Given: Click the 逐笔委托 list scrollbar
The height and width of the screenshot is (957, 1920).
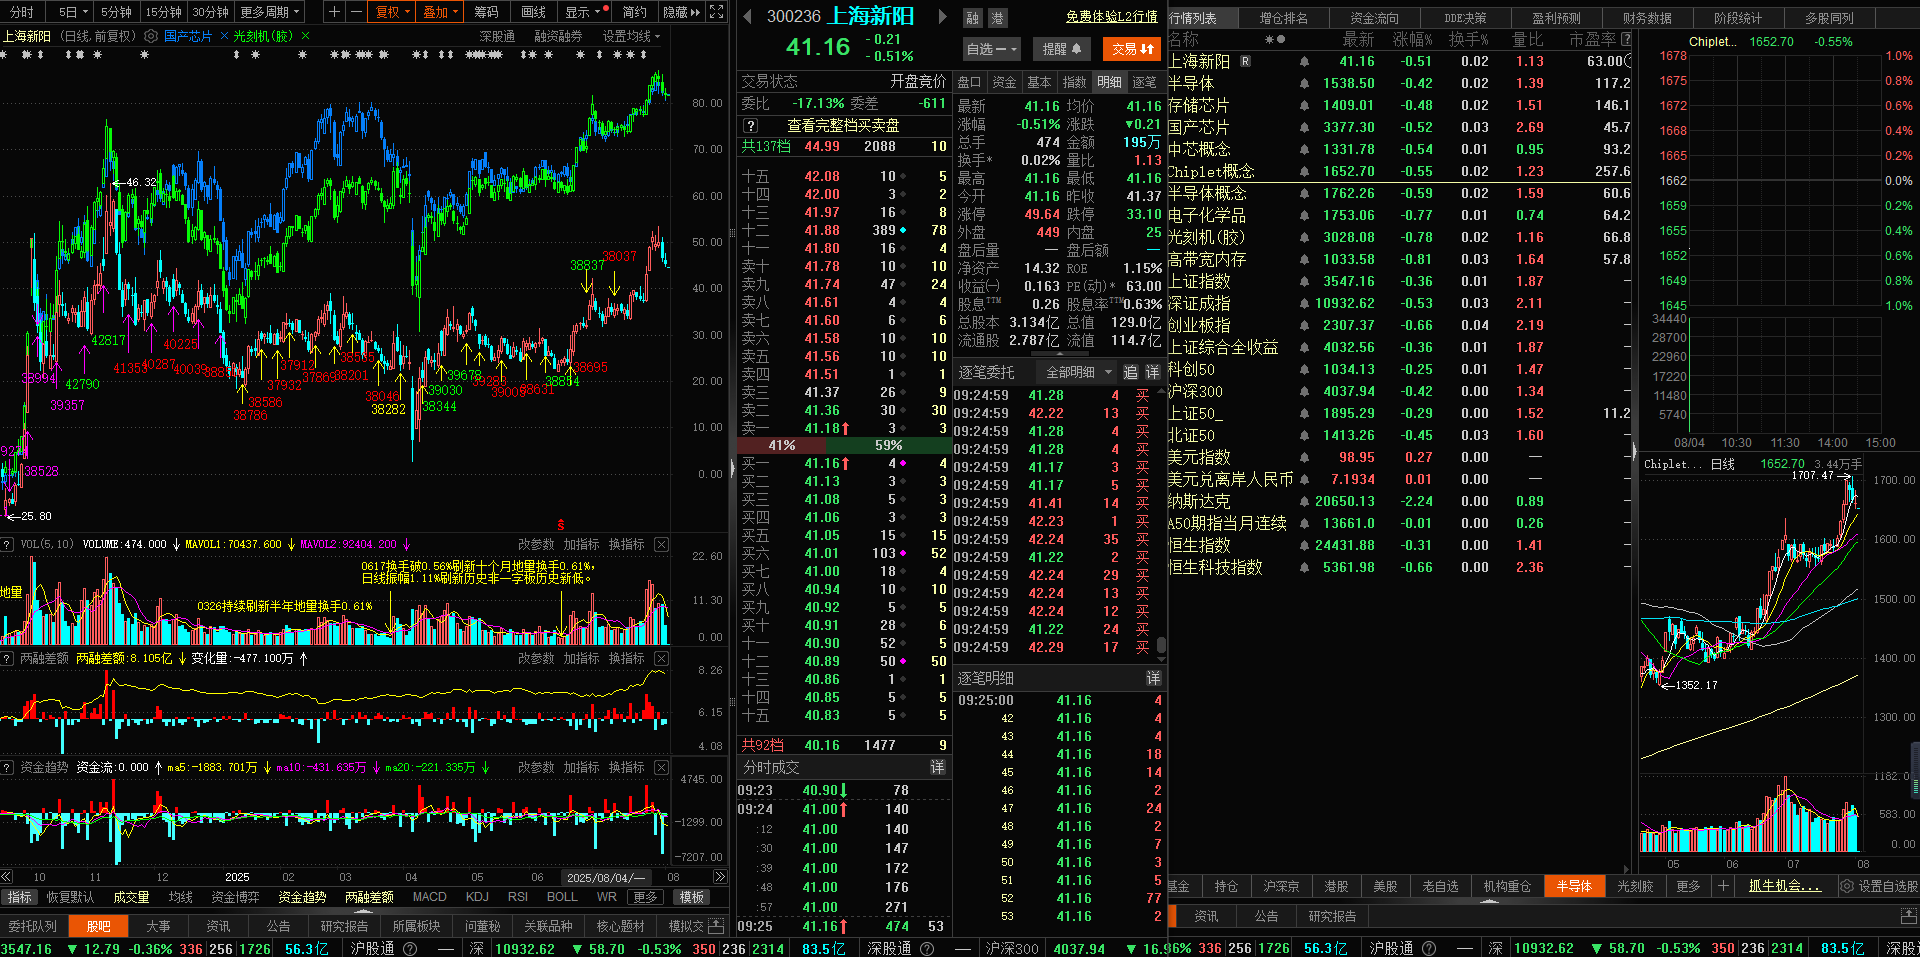Looking at the screenshot, I should (1161, 644).
